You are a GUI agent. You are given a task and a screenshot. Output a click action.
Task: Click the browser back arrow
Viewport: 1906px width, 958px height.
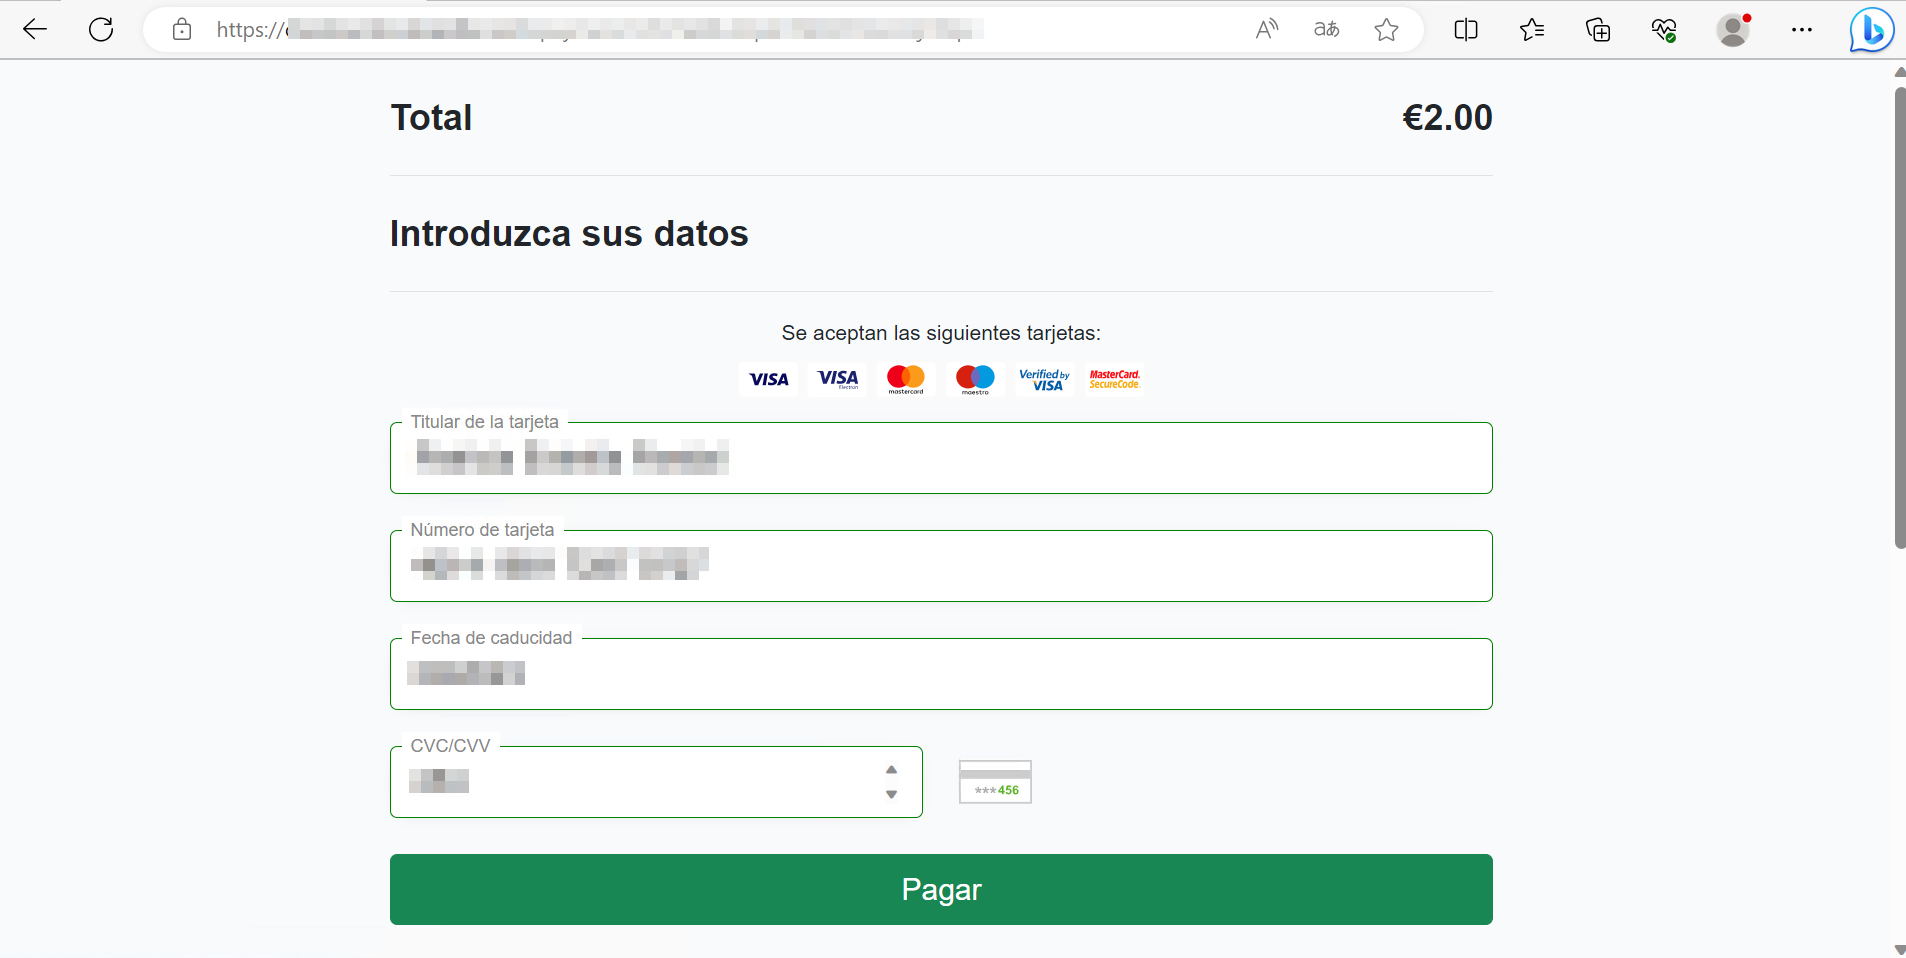[35, 30]
